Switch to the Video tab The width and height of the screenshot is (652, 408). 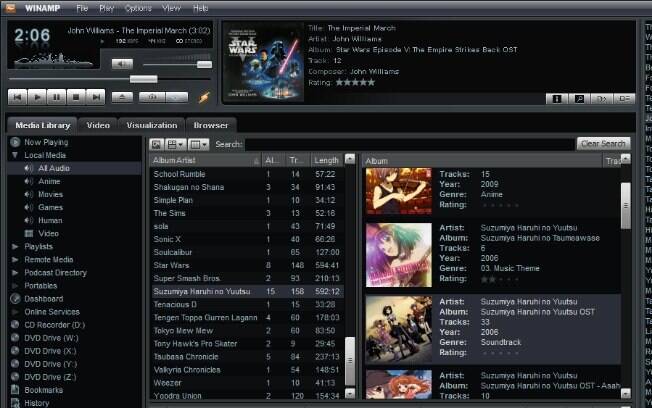pos(98,125)
